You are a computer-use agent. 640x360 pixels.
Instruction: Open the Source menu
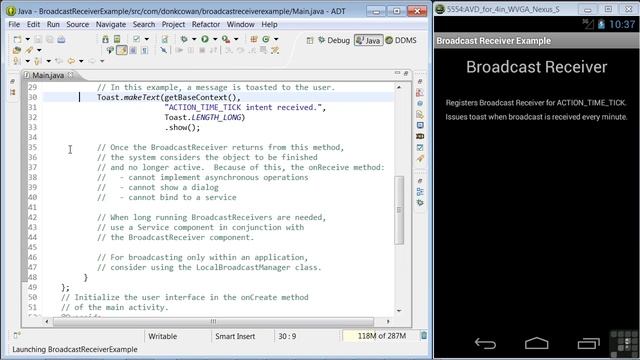pos(78,24)
